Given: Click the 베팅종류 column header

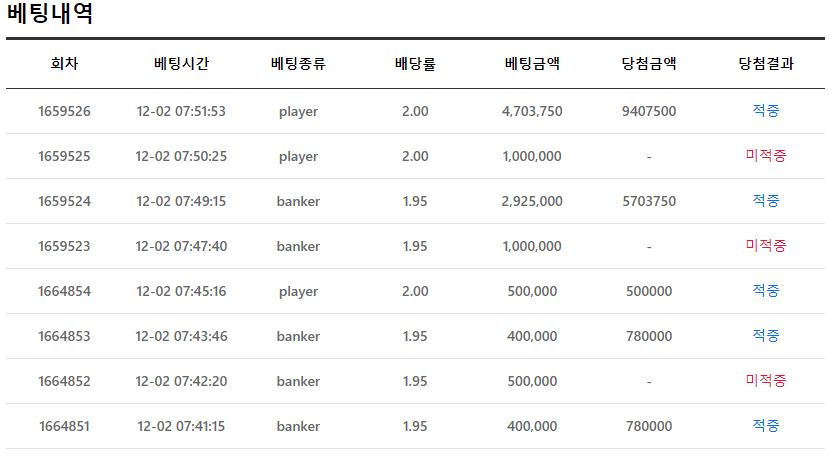Looking at the screenshot, I should pos(298,65).
